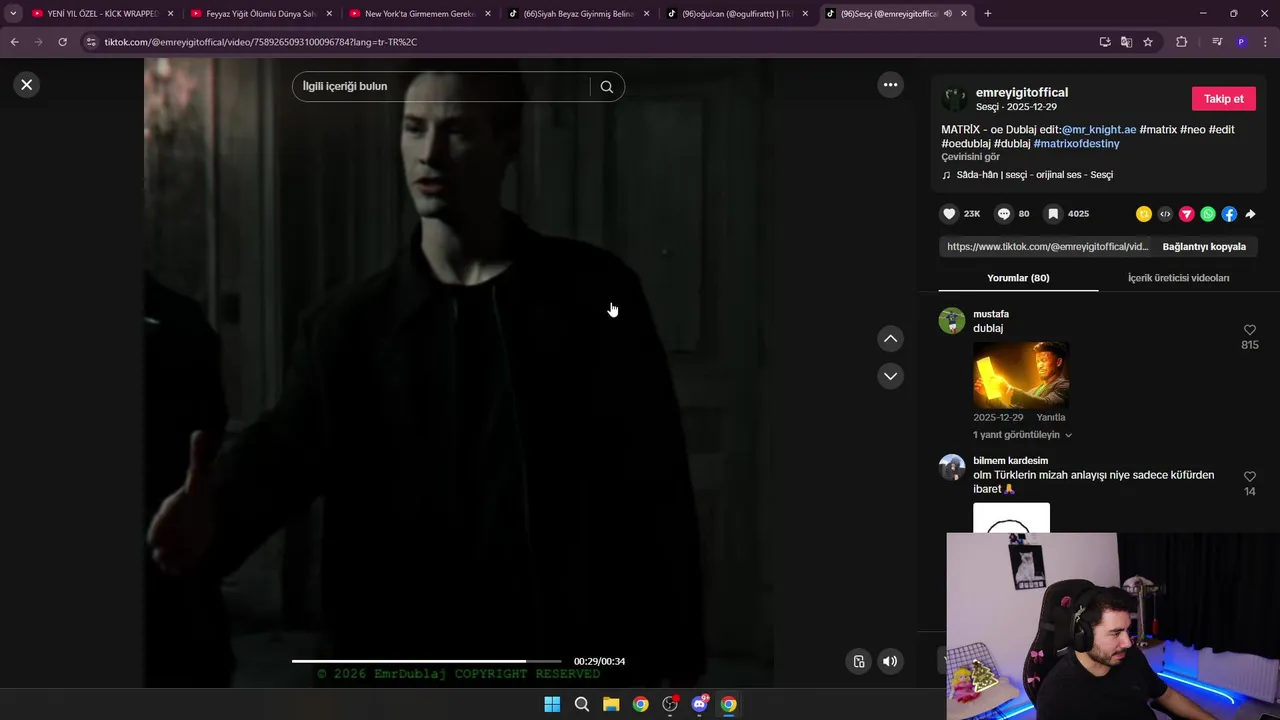Click the yellow repost icon
The height and width of the screenshot is (720, 1280).
[x=1144, y=214]
